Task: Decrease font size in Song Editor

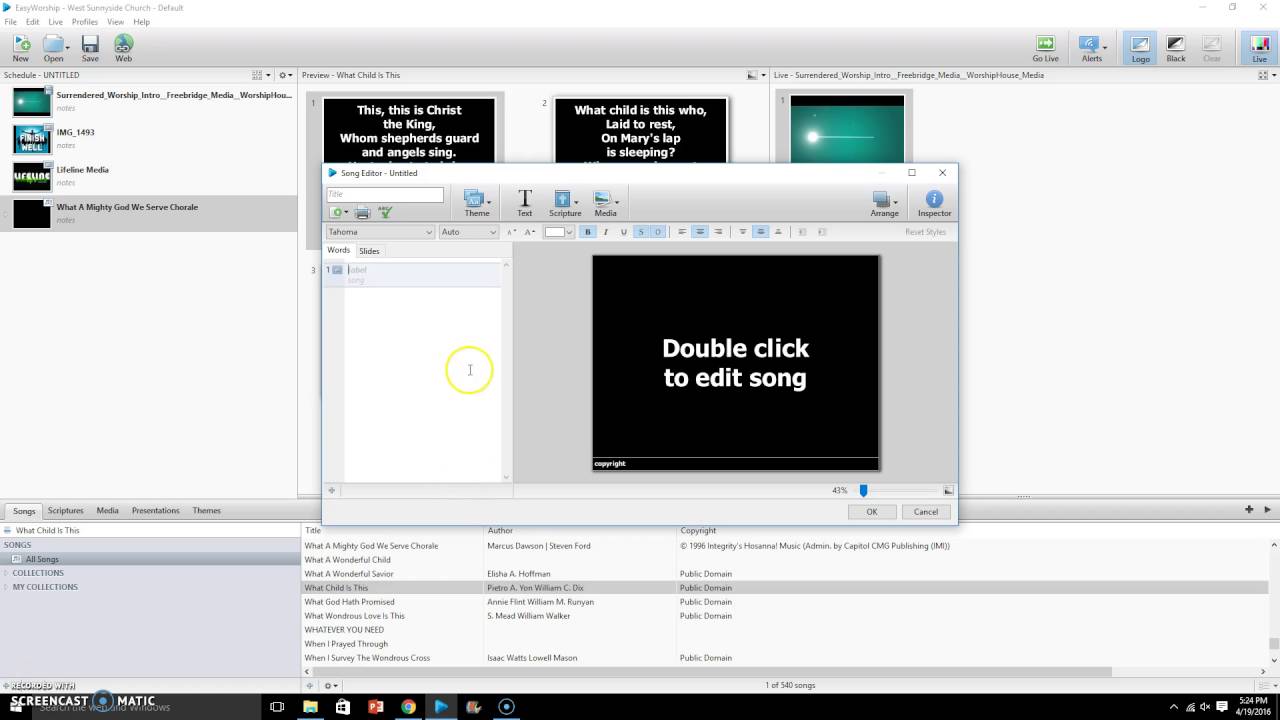Action: [x=511, y=232]
